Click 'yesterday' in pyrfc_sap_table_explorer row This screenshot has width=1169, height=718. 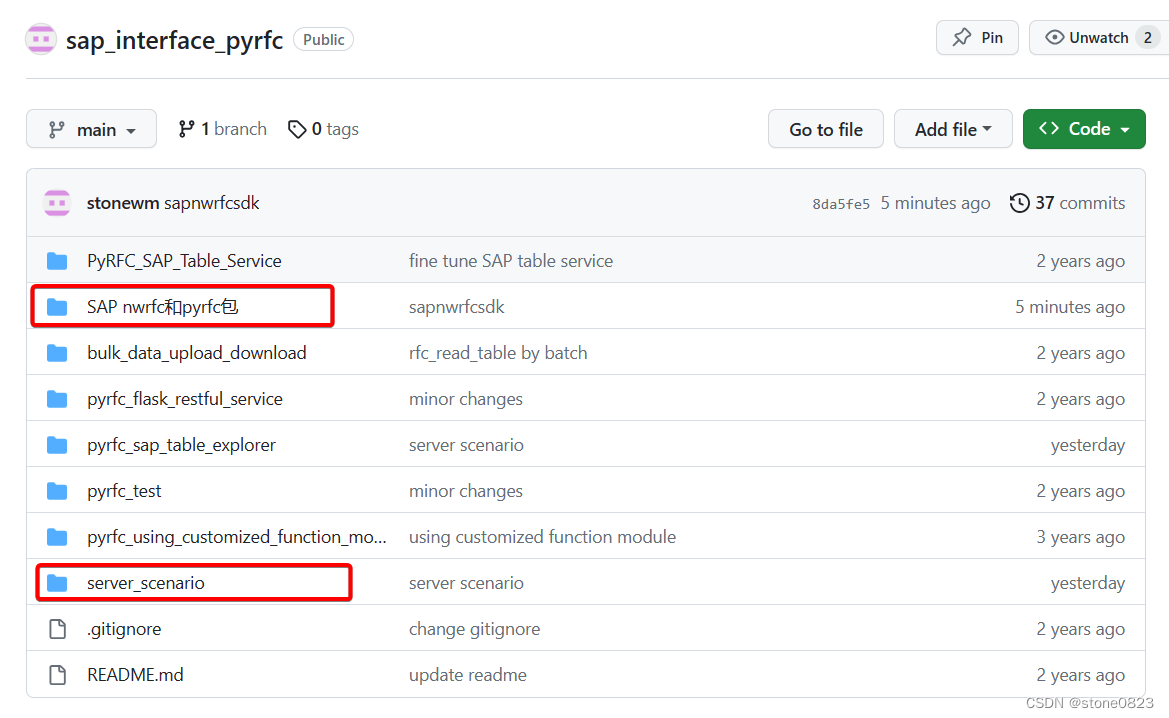[1088, 445]
